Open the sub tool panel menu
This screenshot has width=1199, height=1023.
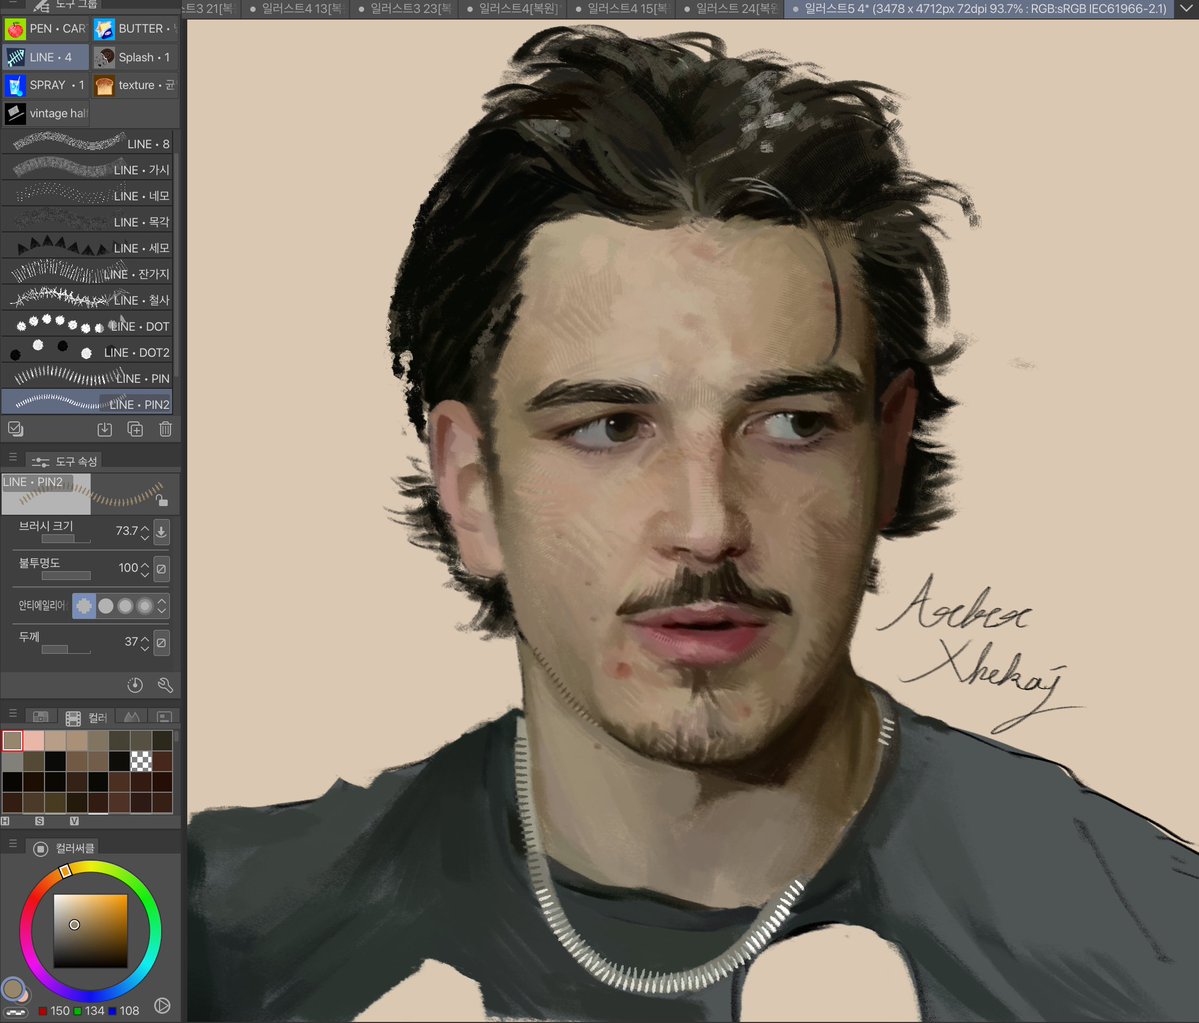[13, 2]
